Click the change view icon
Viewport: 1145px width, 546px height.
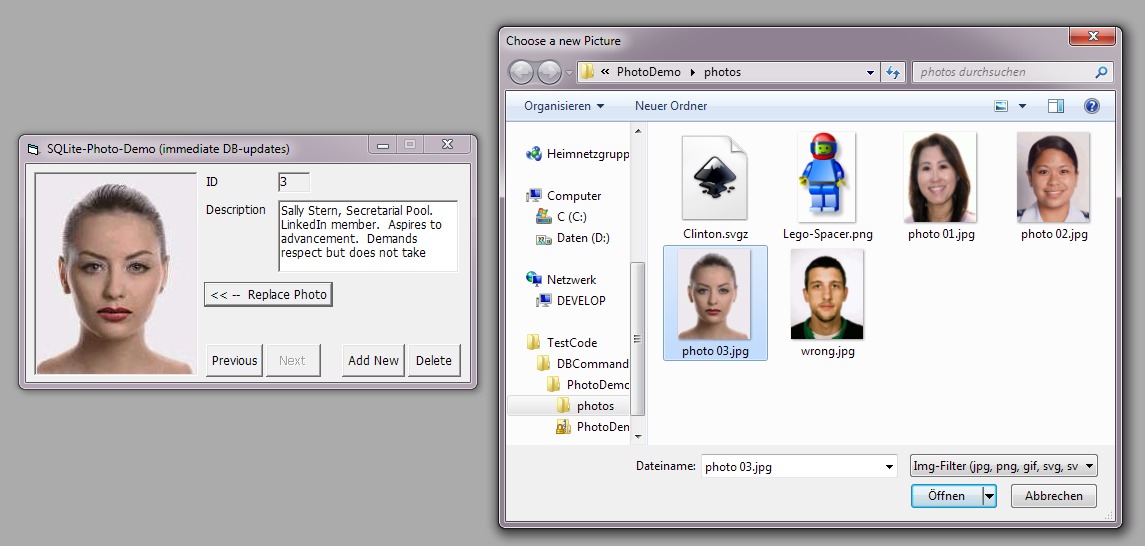tap(1002, 106)
